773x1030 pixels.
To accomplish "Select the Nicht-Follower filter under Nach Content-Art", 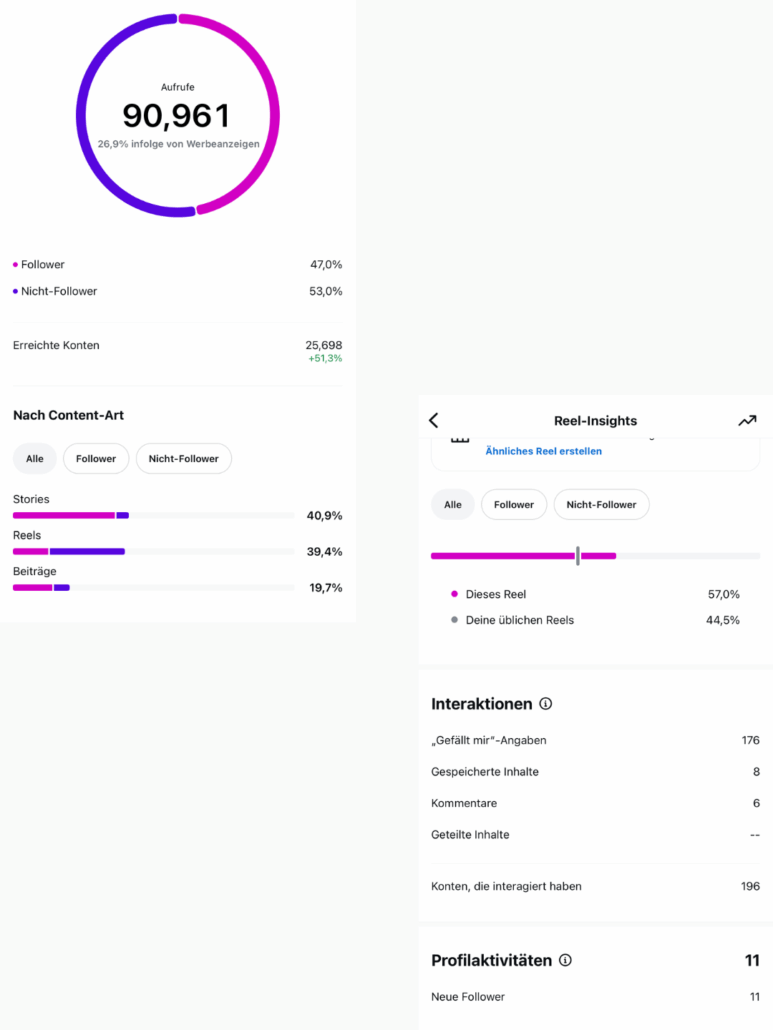I will pyautogui.click(x=183, y=459).
